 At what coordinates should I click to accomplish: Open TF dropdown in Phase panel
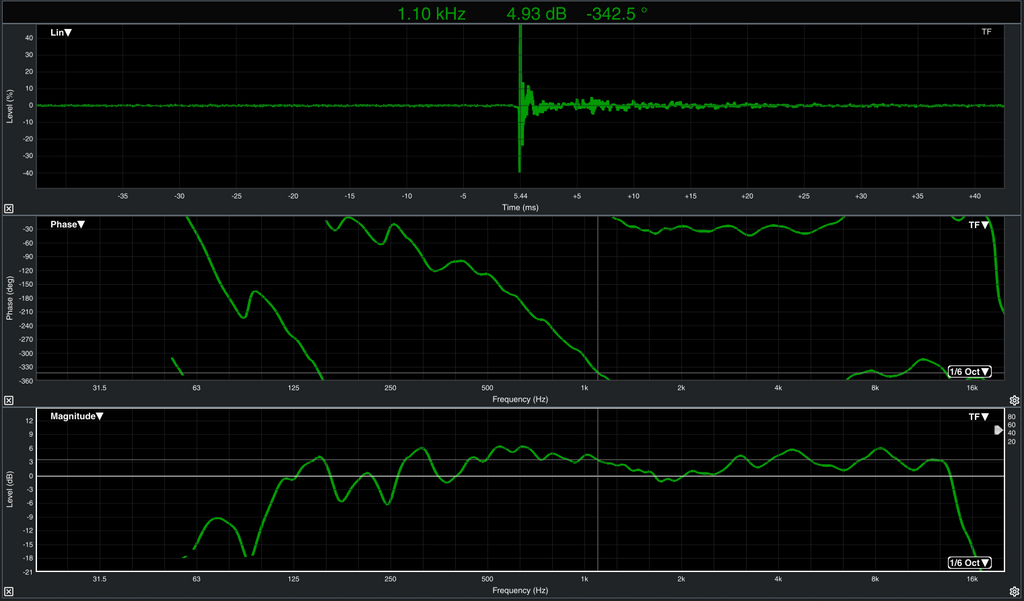pyautogui.click(x=978, y=225)
